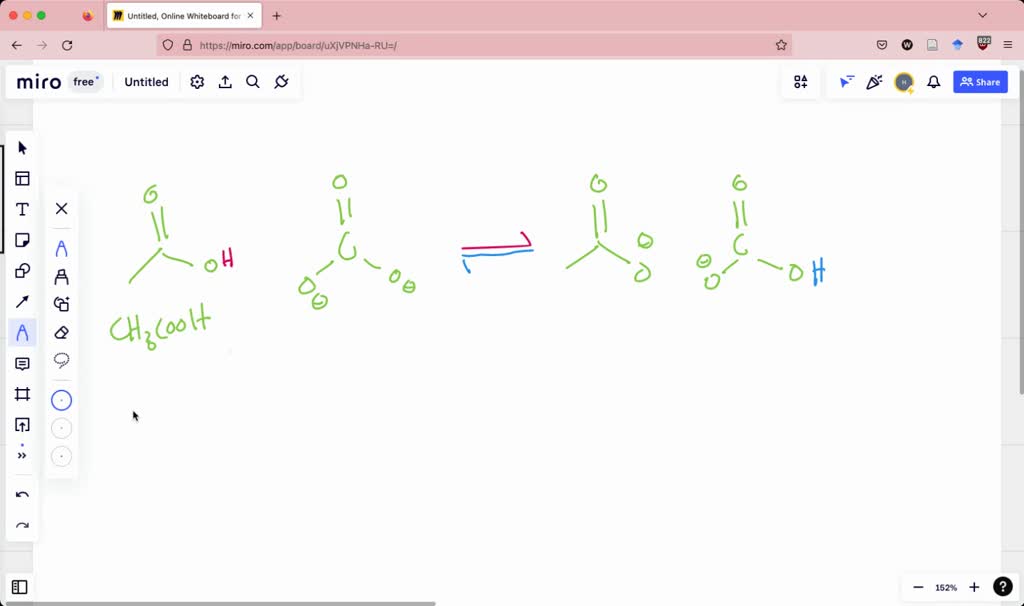1024x606 pixels.
Task: Open the help question mark
Action: [x=1002, y=586]
